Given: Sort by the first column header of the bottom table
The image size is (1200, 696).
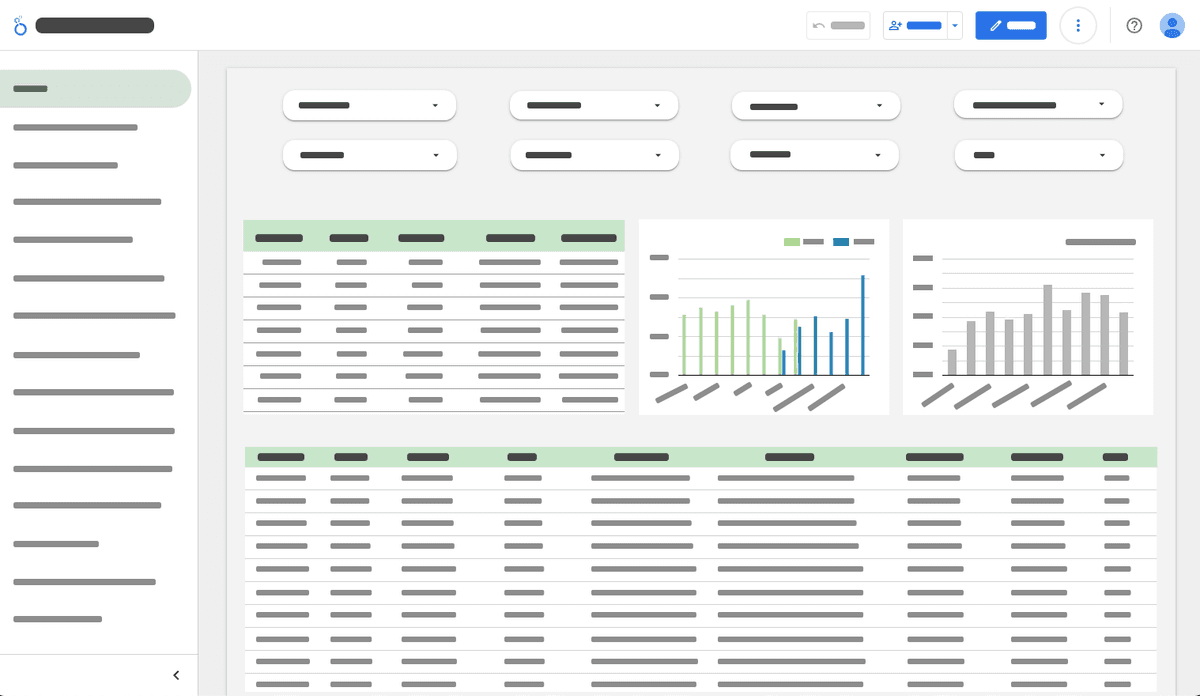Looking at the screenshot, I should [x=281, y=457].
